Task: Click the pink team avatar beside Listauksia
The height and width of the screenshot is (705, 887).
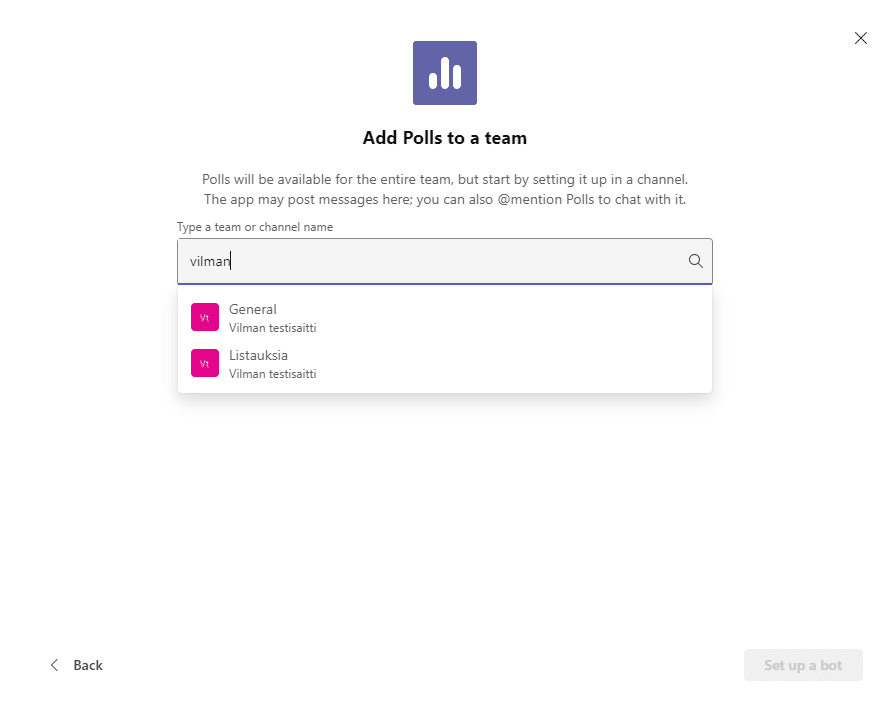Action: (204, 363)
